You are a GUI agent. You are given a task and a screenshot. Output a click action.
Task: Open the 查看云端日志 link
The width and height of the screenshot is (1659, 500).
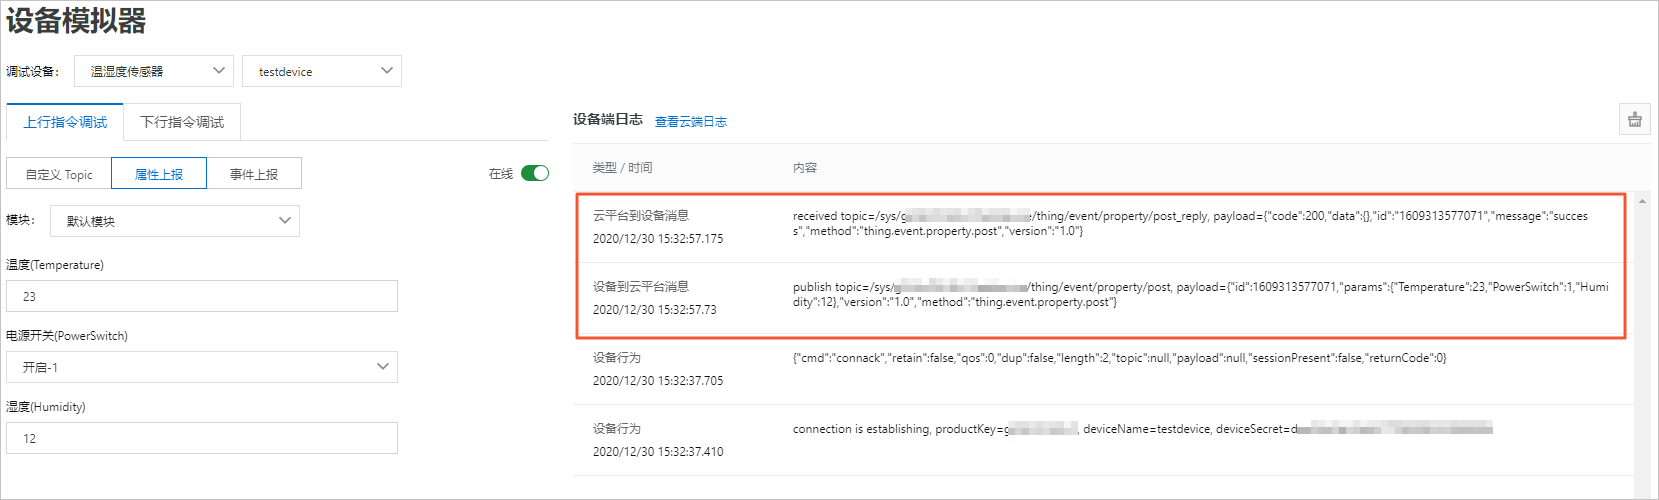tap(691, 122)
